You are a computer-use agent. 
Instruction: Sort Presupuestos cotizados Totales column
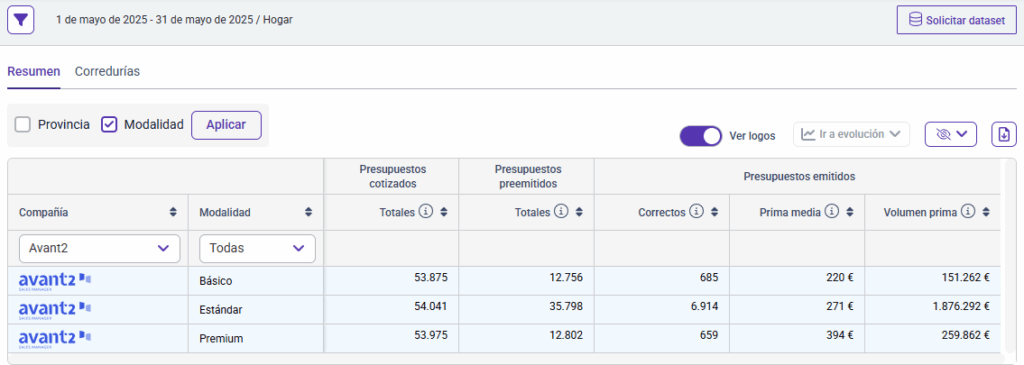[444, 212]
